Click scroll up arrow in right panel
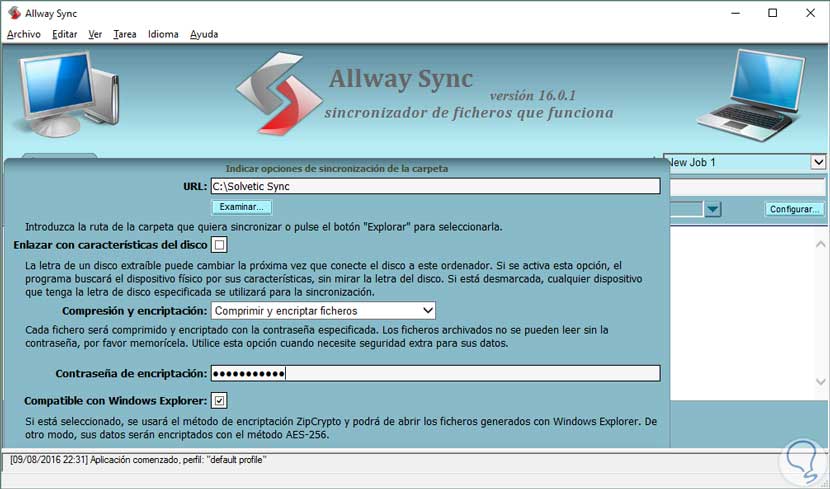The width and height of the screenshot is (830, 489). [820, 244]
